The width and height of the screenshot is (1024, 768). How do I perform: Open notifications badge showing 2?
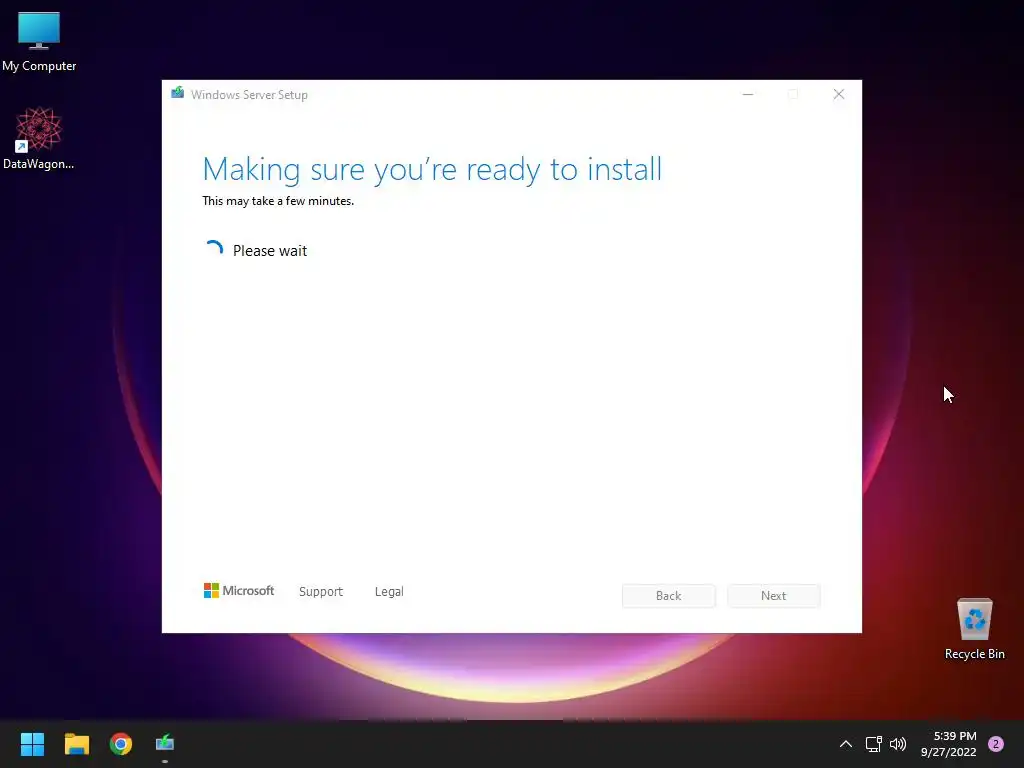tap(996, 744)
